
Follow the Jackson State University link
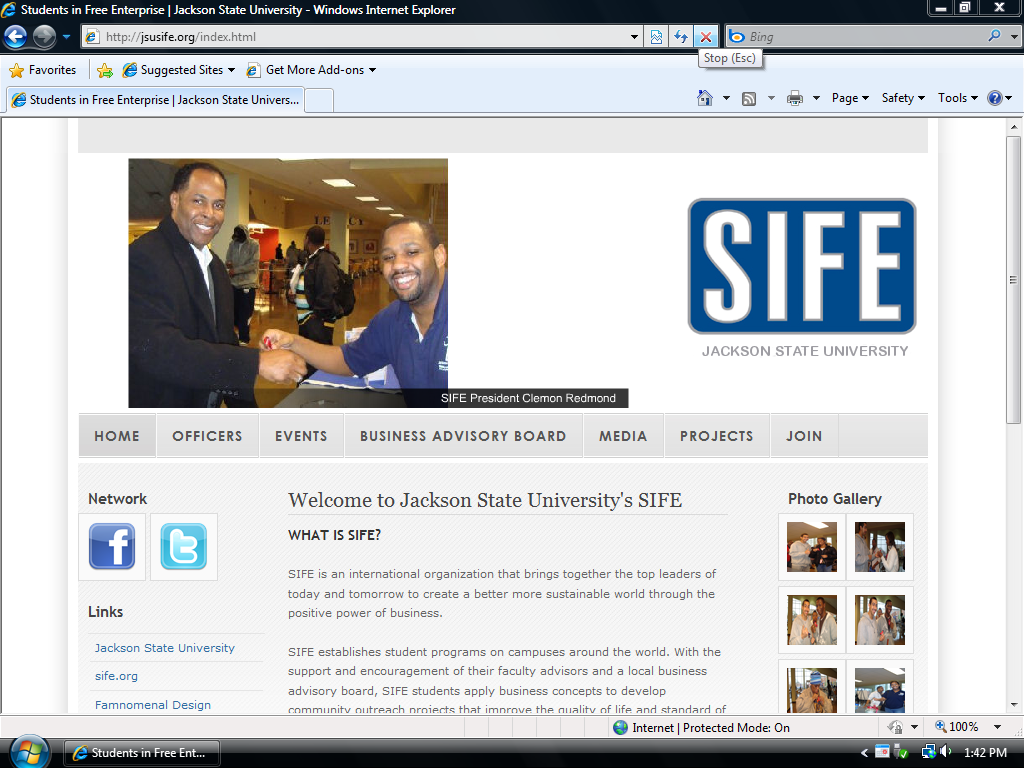[x=165, y=648]
